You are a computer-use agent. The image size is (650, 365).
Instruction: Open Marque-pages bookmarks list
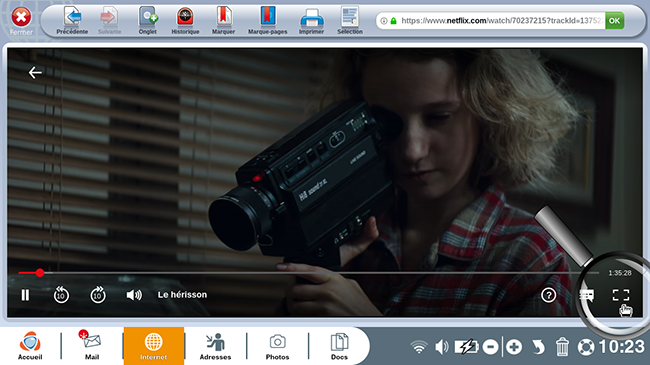[x=267, y=21]
